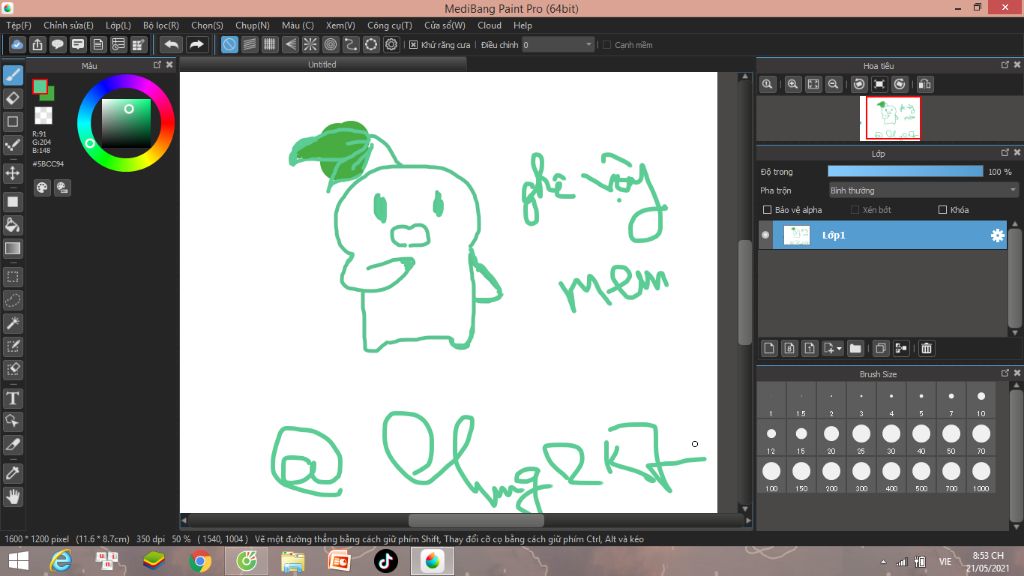Toggle Khử răng cưa anti-aliasing checkbox
1024x576 pixels.
pos(413,44)
